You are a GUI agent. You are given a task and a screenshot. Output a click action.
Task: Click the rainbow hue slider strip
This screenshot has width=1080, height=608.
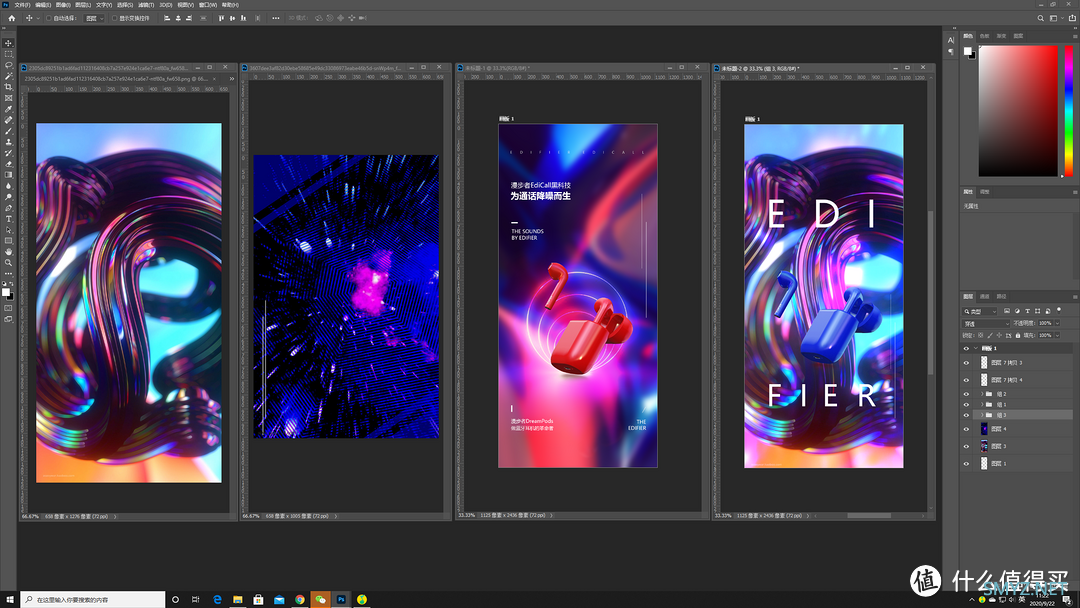1069,111
